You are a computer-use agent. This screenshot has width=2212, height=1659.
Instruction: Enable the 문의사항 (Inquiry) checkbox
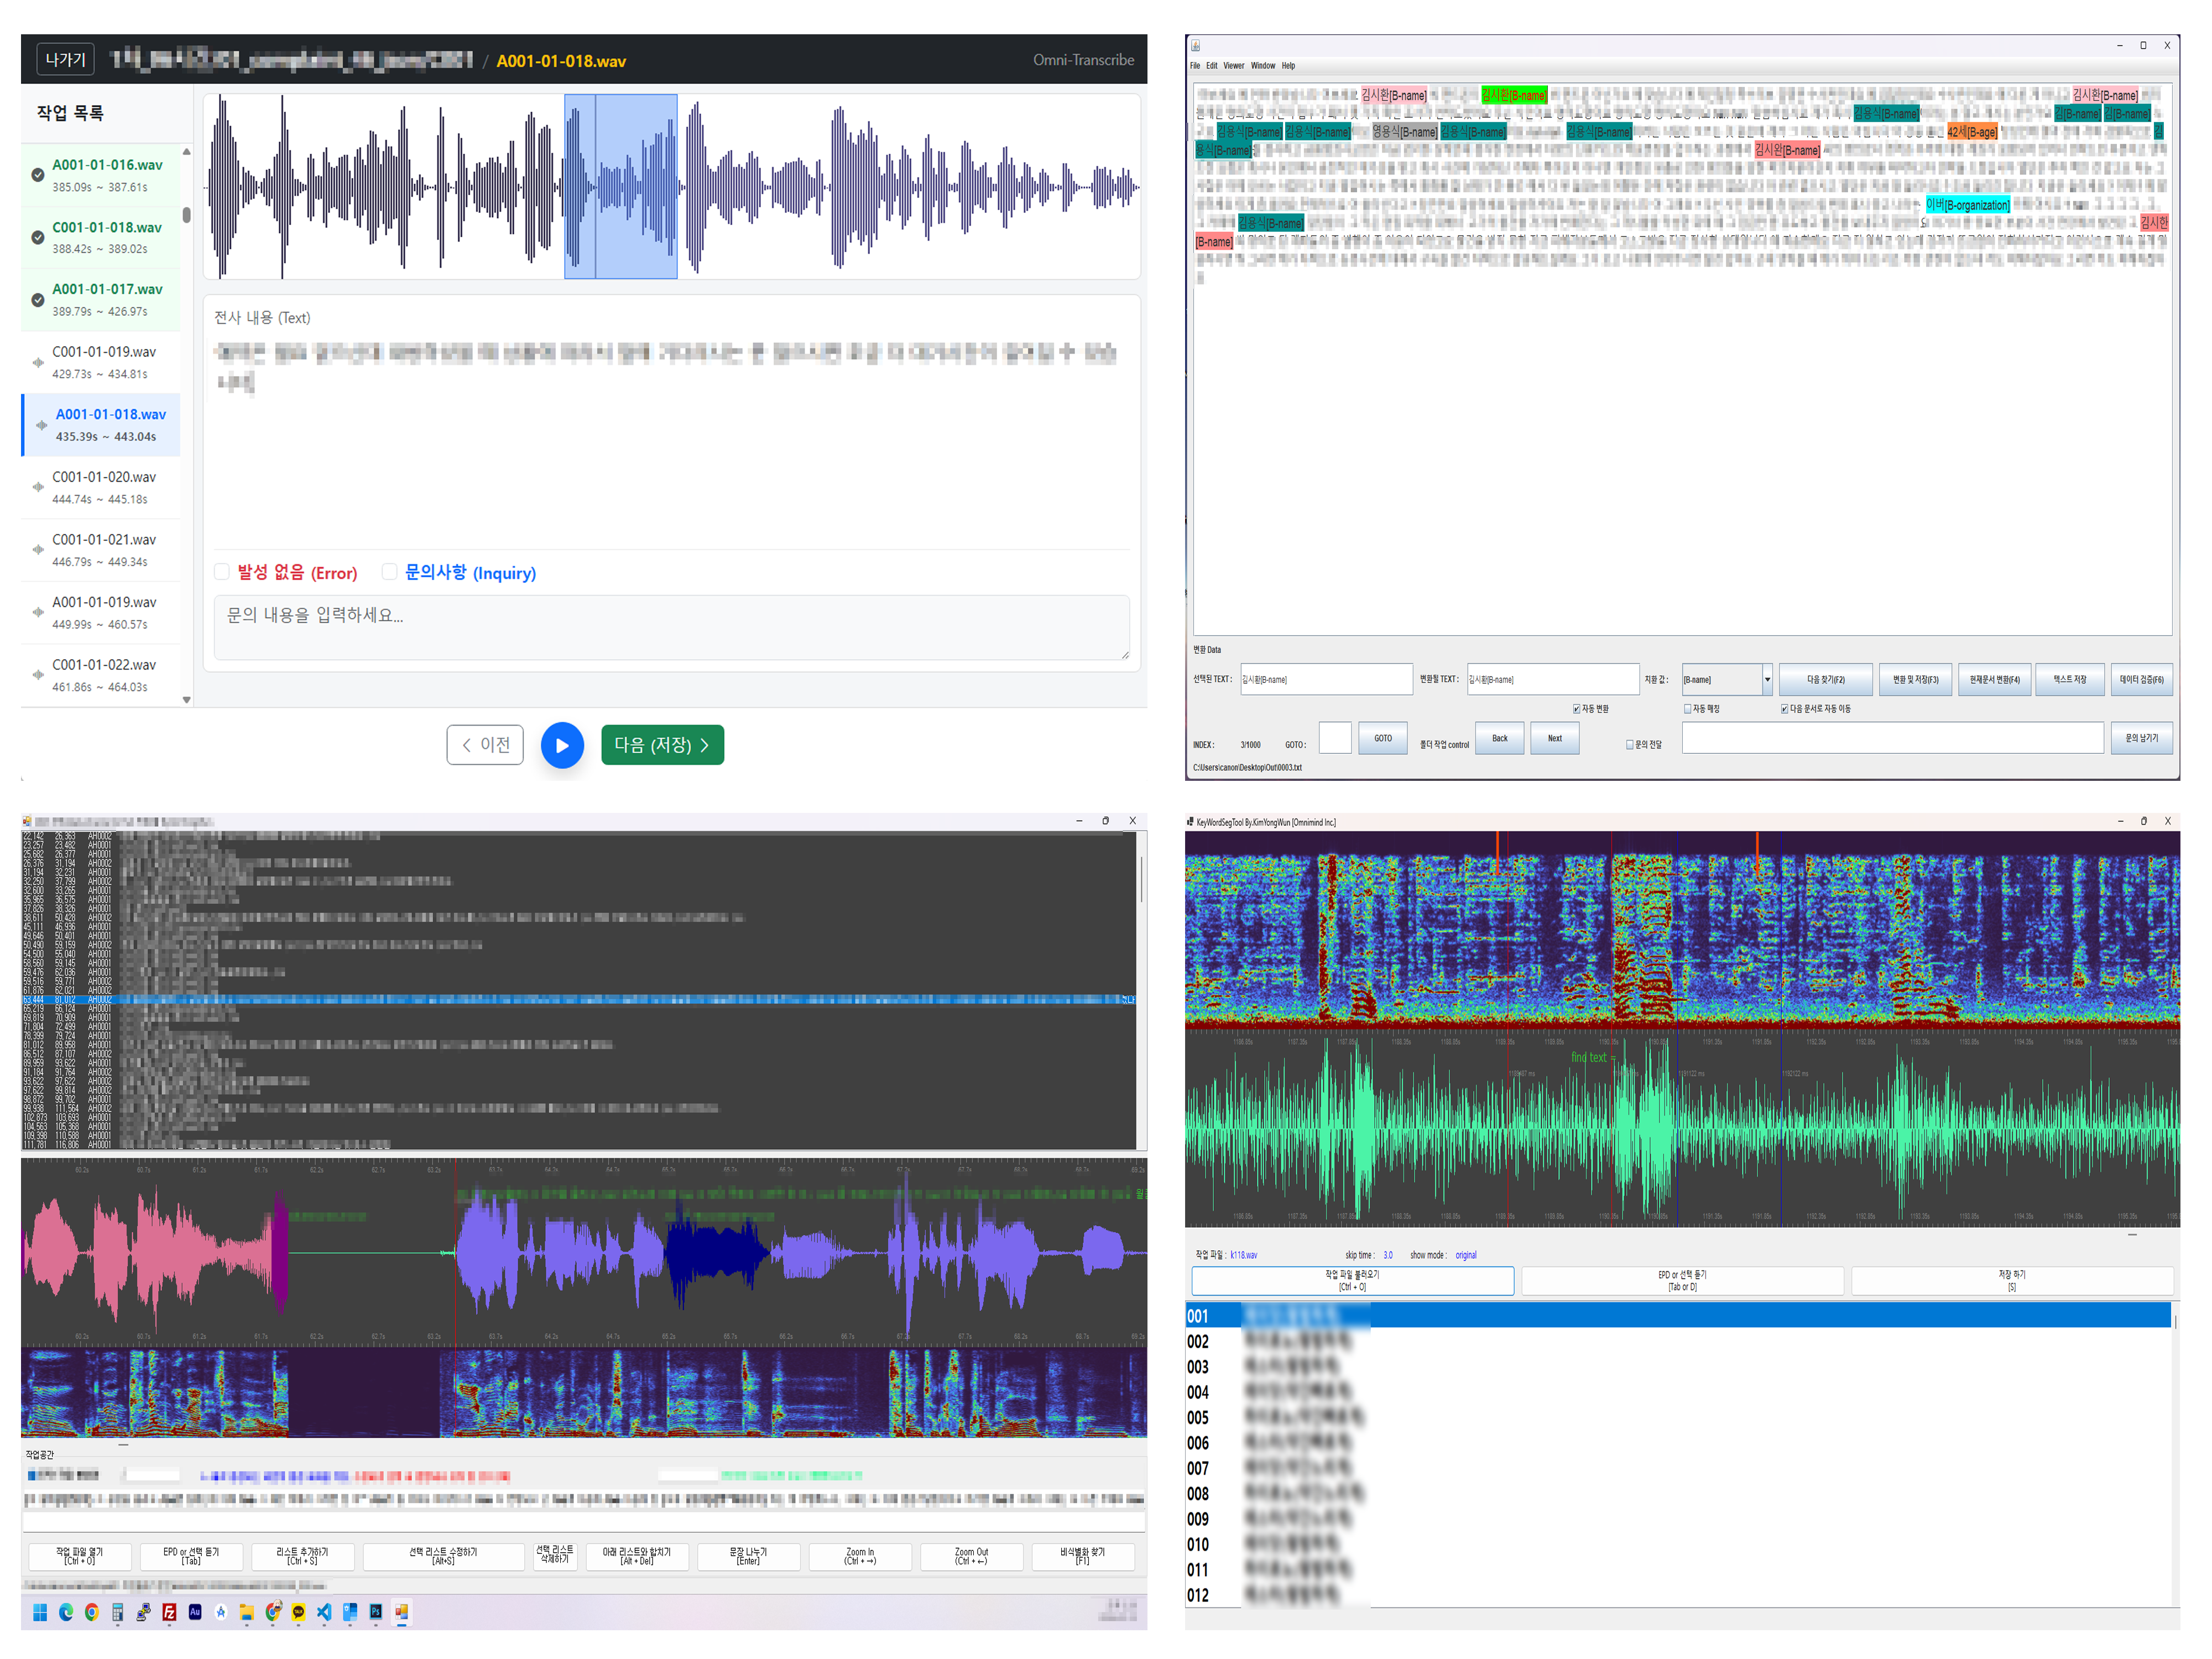[389, 572]
